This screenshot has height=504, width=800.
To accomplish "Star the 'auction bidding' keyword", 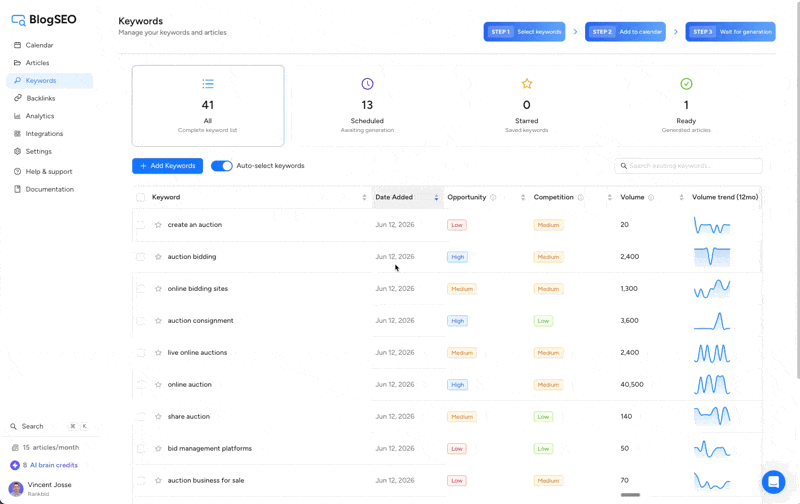I will 158,257.
